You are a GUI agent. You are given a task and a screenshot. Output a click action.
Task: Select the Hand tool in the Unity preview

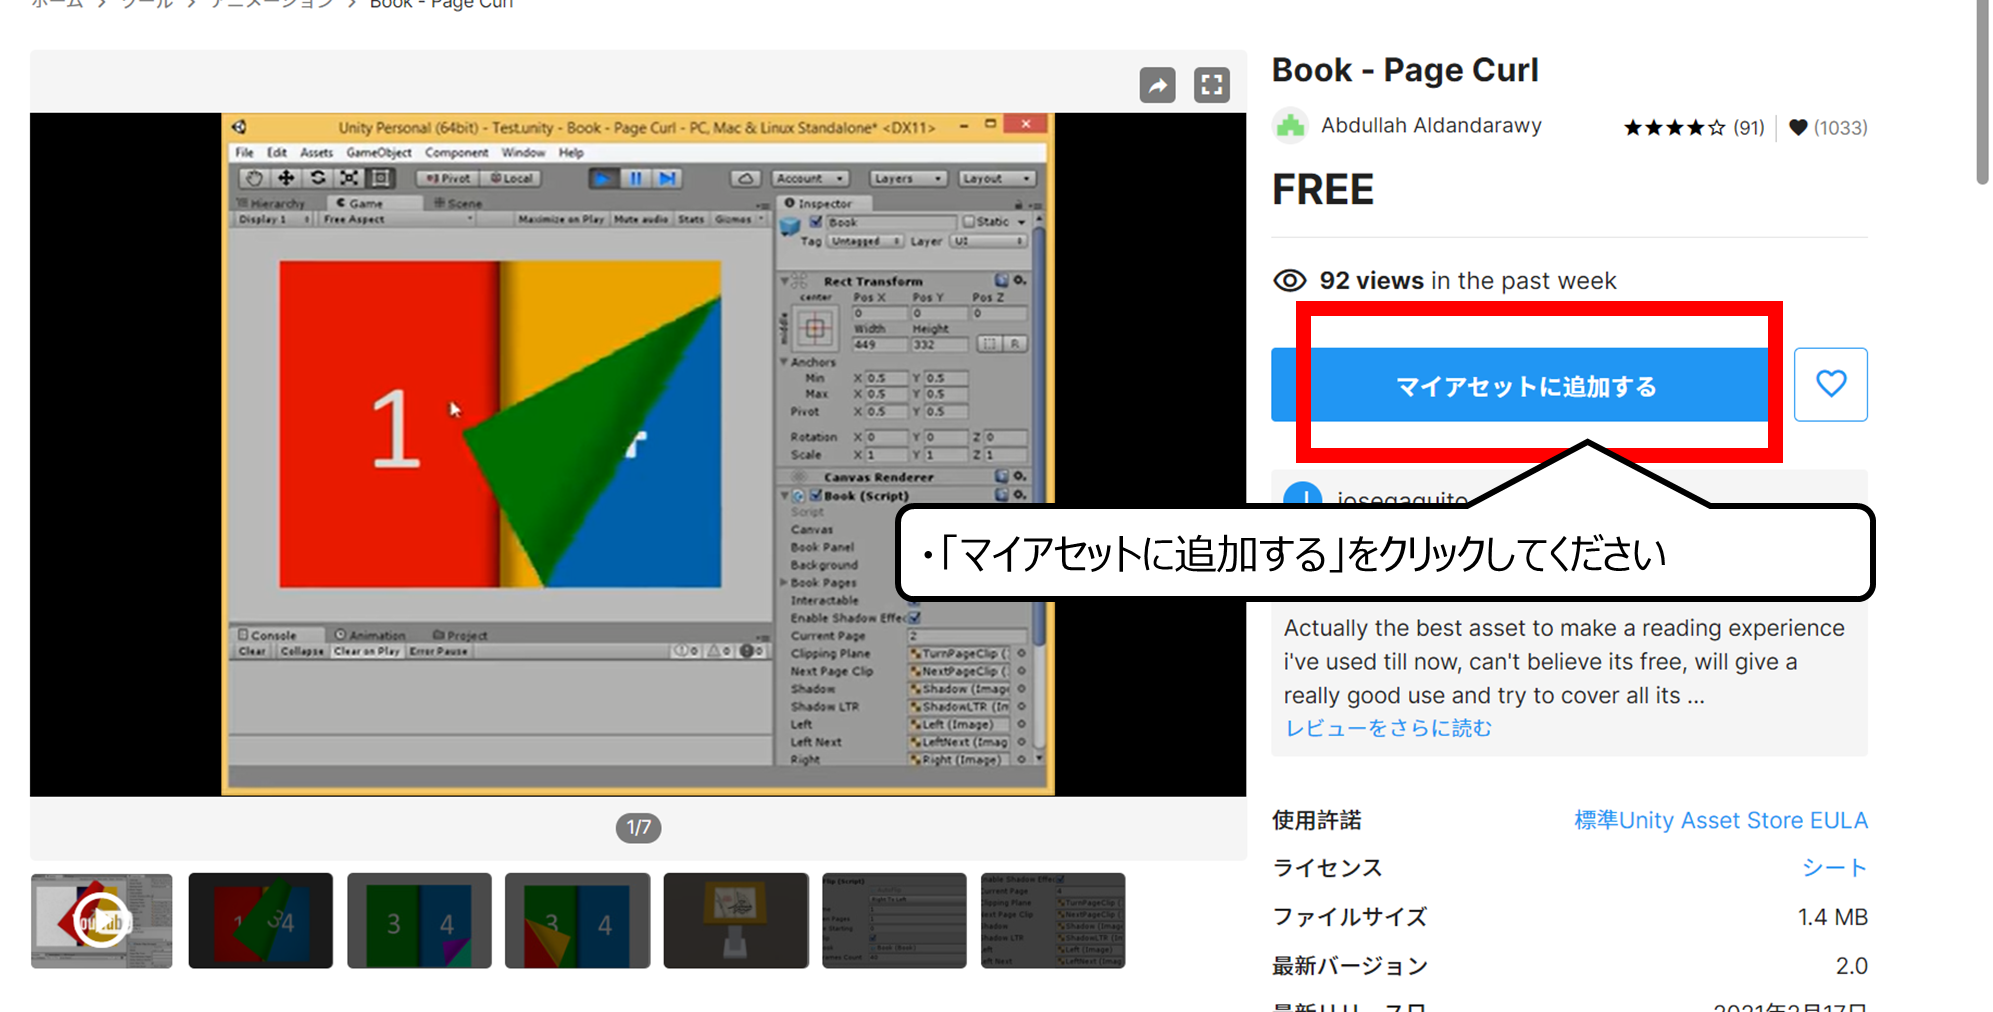coord(254,178)
